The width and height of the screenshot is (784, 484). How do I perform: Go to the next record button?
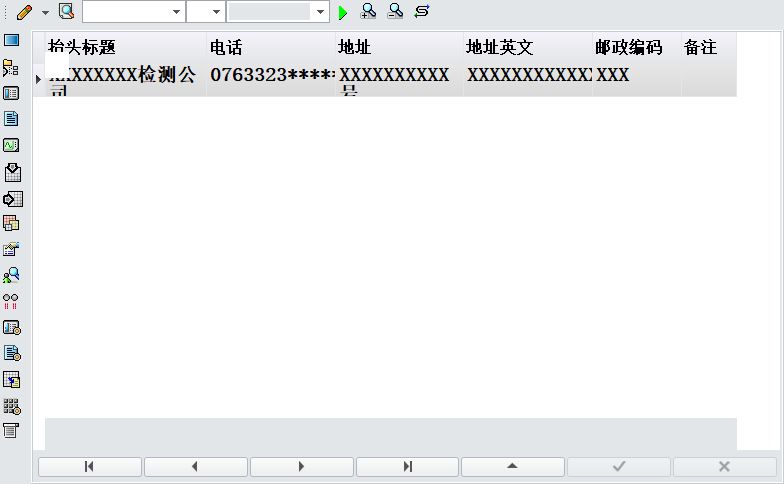click(302, 466)
